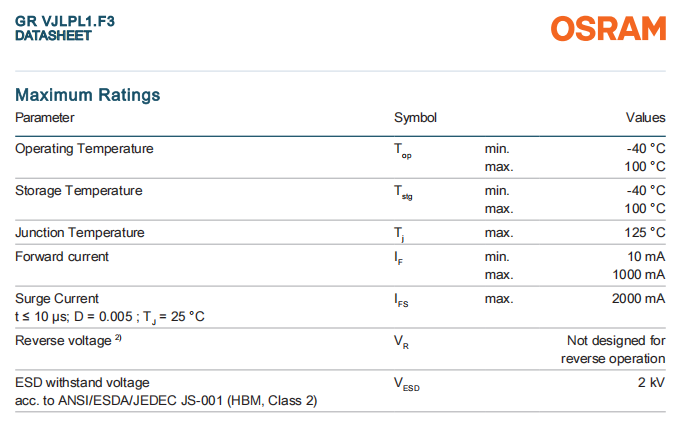Select the Storage Temperature row label
685x427 pixels.
78,191
